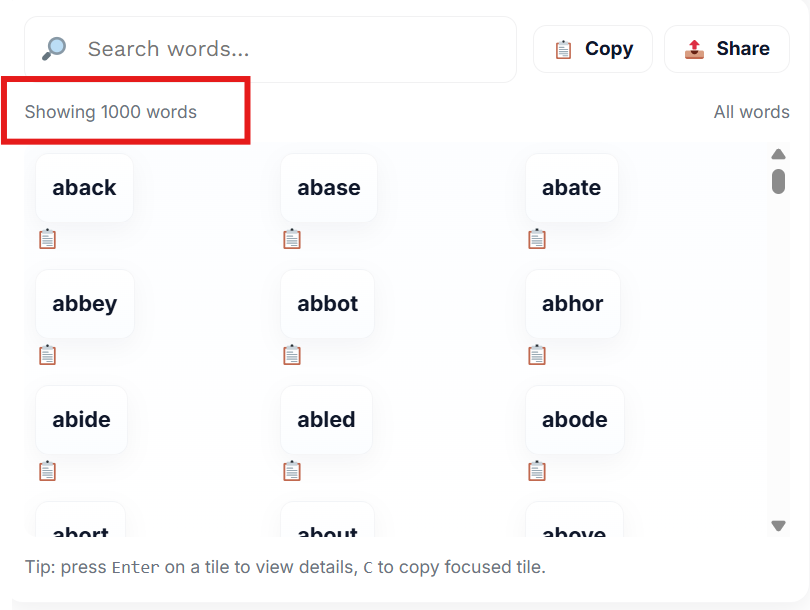Click the clipboard icon beneath 'abbot'
Image resolution: width=810 pixels, height=610 pixels.
click(x=292, y=355)
